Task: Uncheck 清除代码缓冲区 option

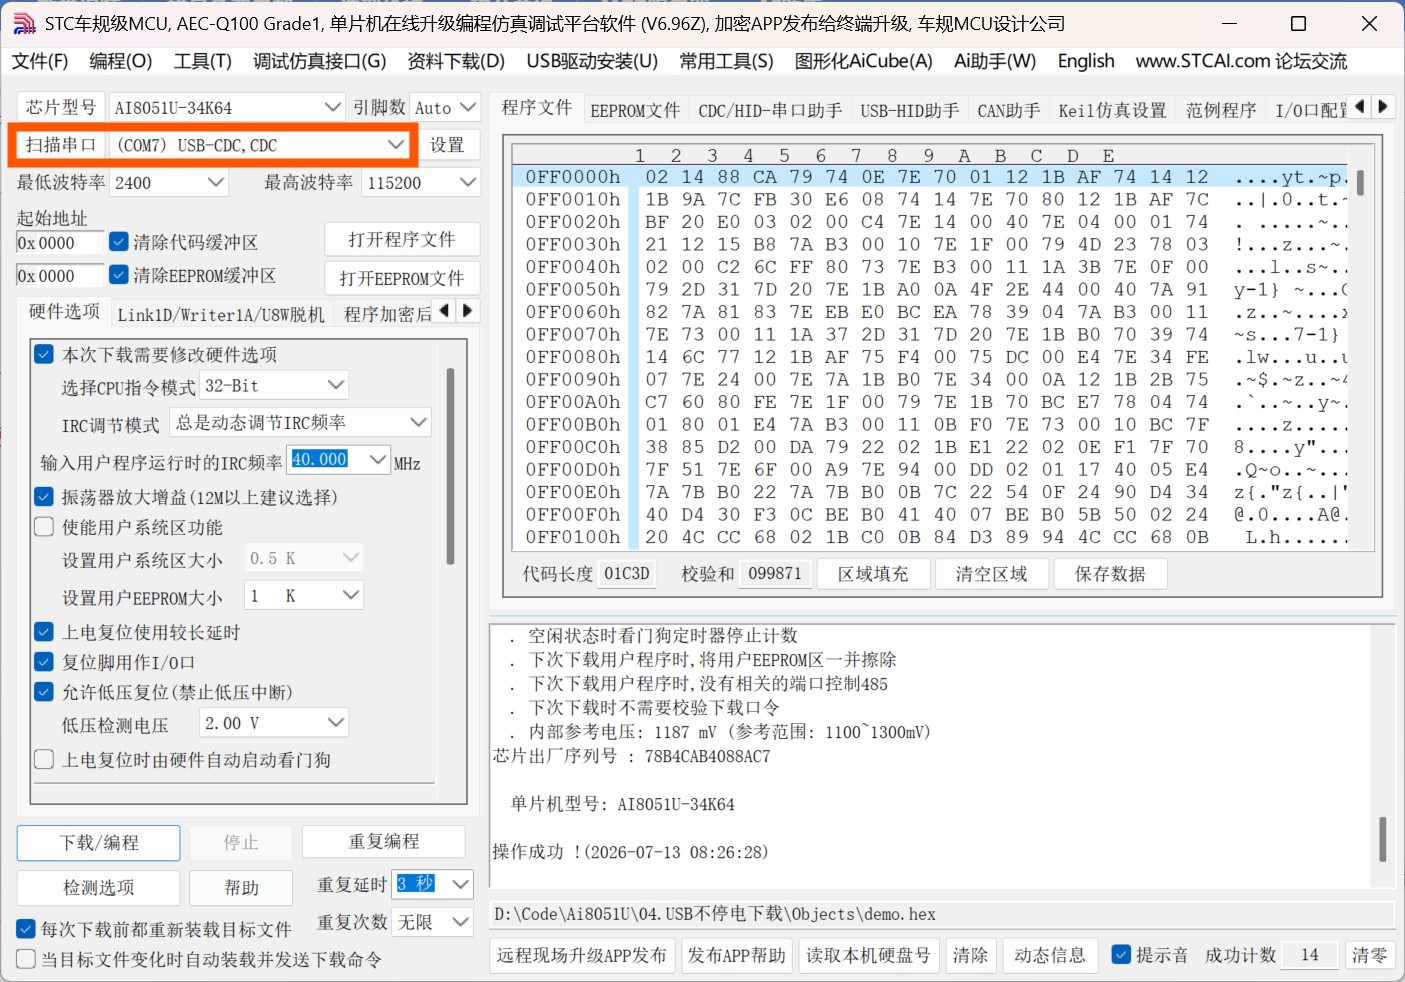Action: coord(119,242)
